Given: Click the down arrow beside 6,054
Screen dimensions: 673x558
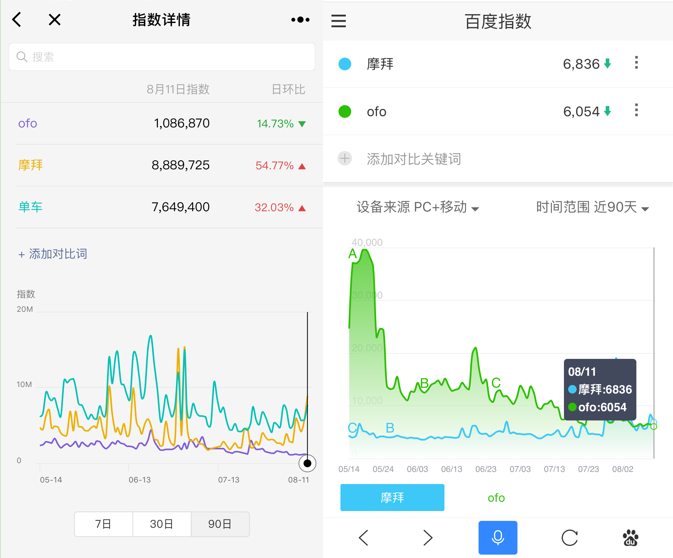Looking at the screenshot, I should click(x=607, y=112).
